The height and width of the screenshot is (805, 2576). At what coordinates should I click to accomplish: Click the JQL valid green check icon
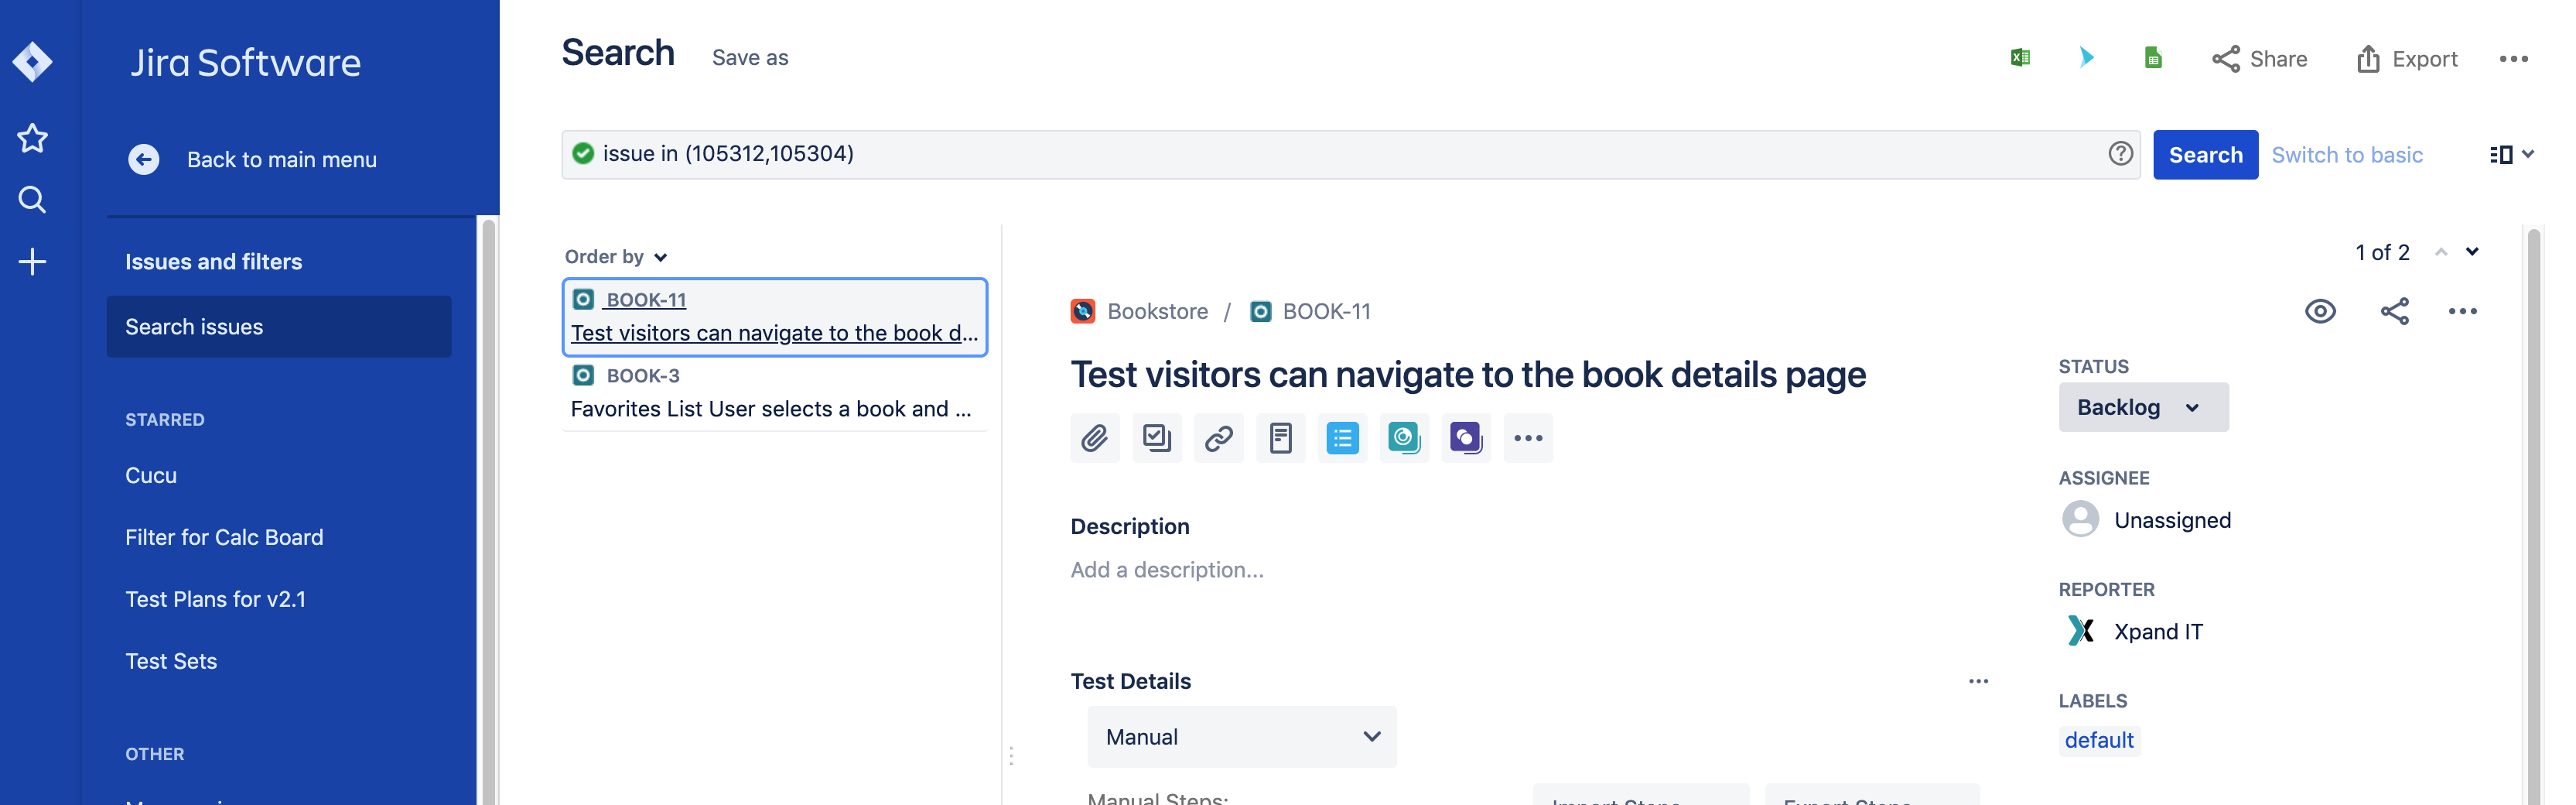pyautogui.click(x=582, y=153)
